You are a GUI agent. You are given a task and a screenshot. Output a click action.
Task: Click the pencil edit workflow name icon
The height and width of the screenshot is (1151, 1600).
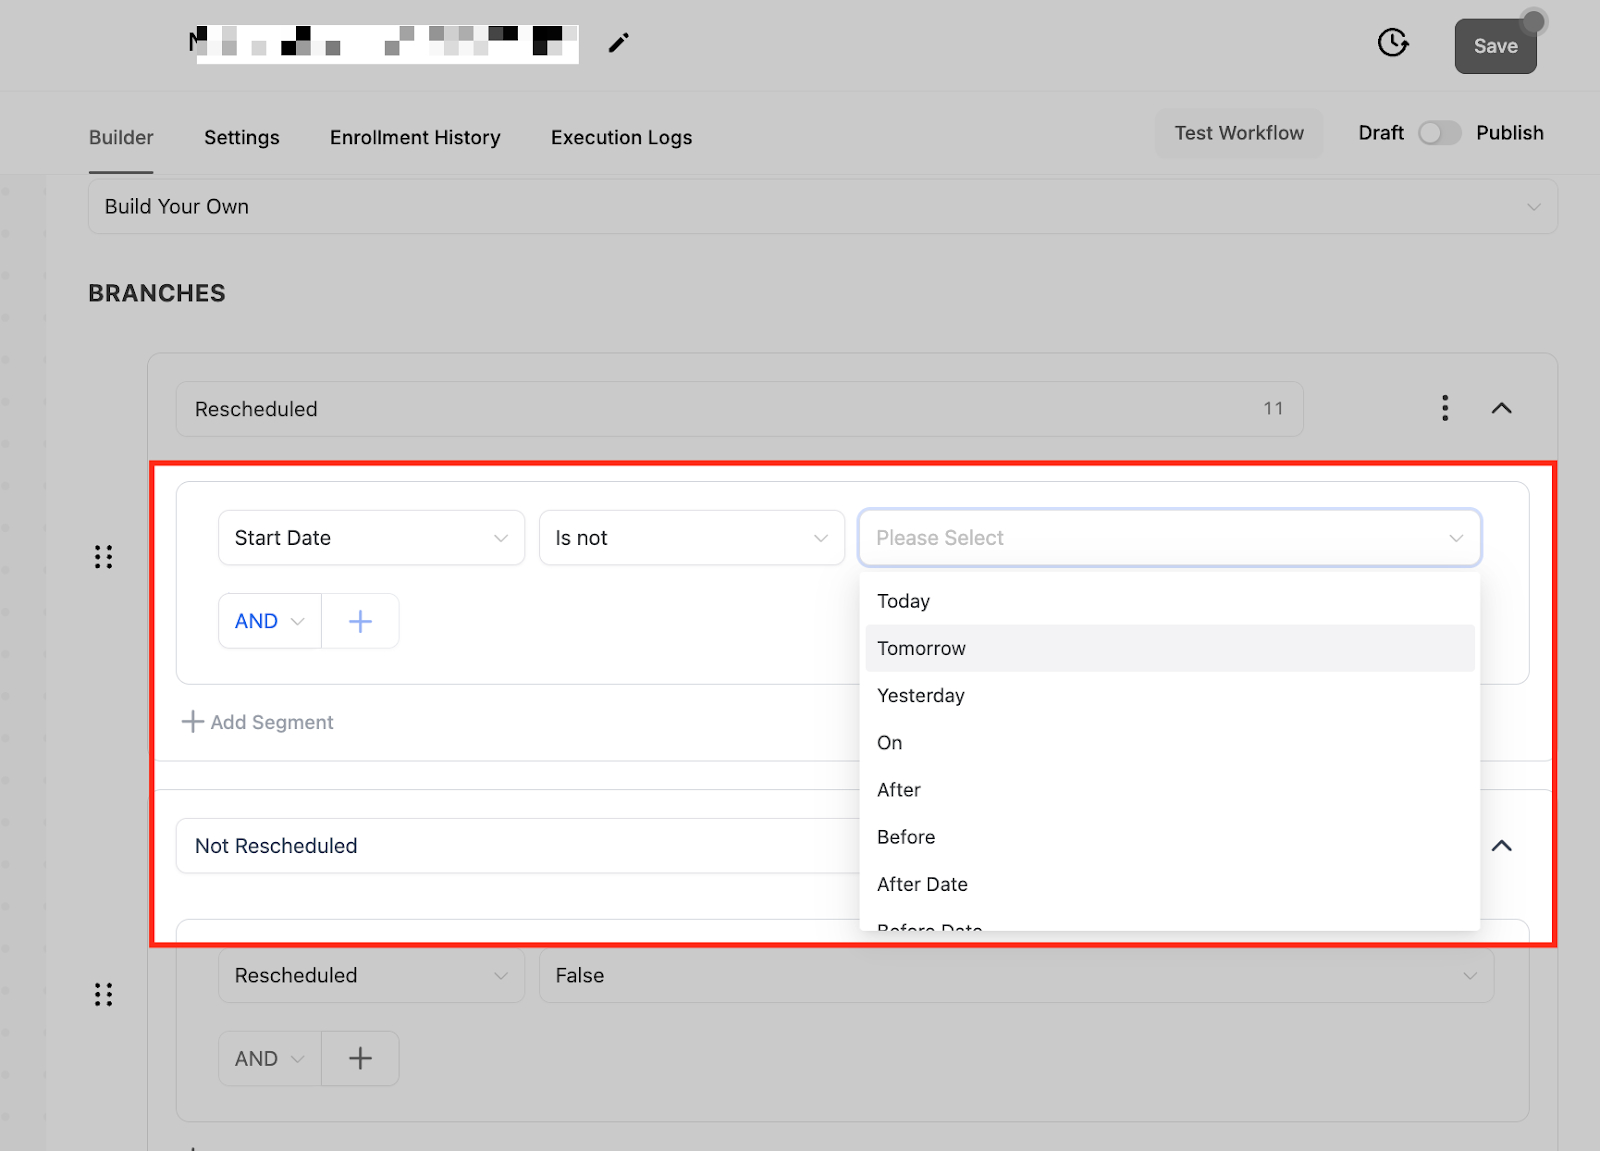tap(619, 43)
